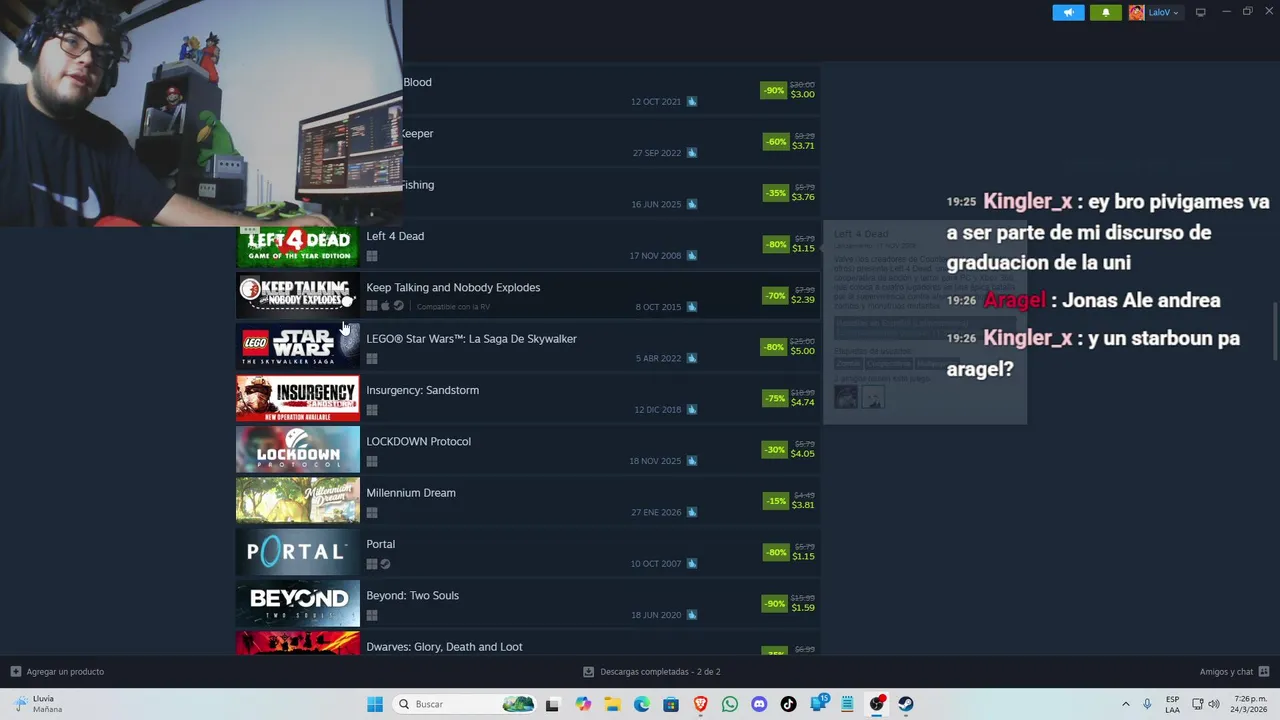Click the blue icon beside 5 ABR 2022
The width and height of the screenshot is (1280, 720).
(692, 358)
